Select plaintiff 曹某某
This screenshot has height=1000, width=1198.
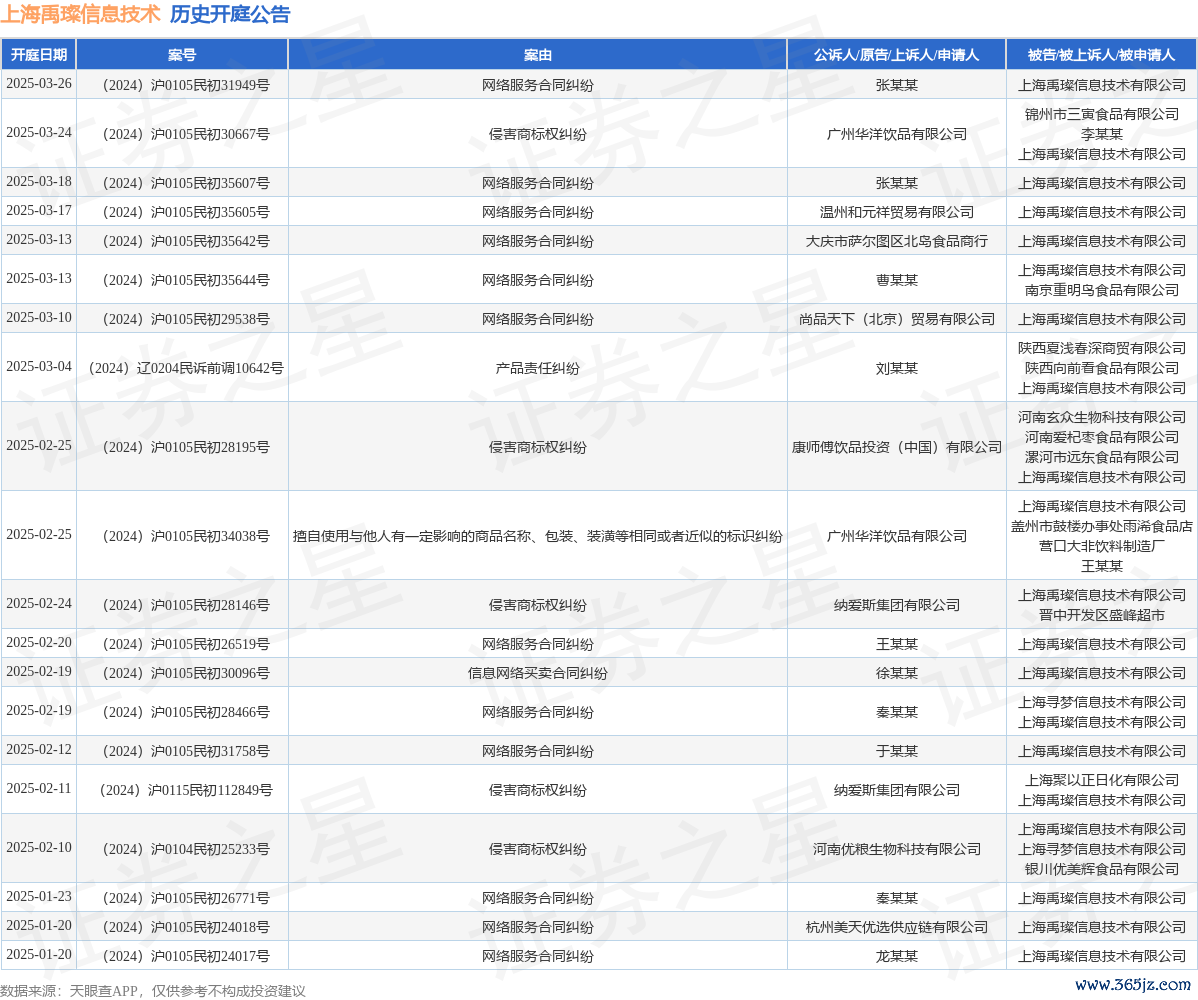[897, 280]
